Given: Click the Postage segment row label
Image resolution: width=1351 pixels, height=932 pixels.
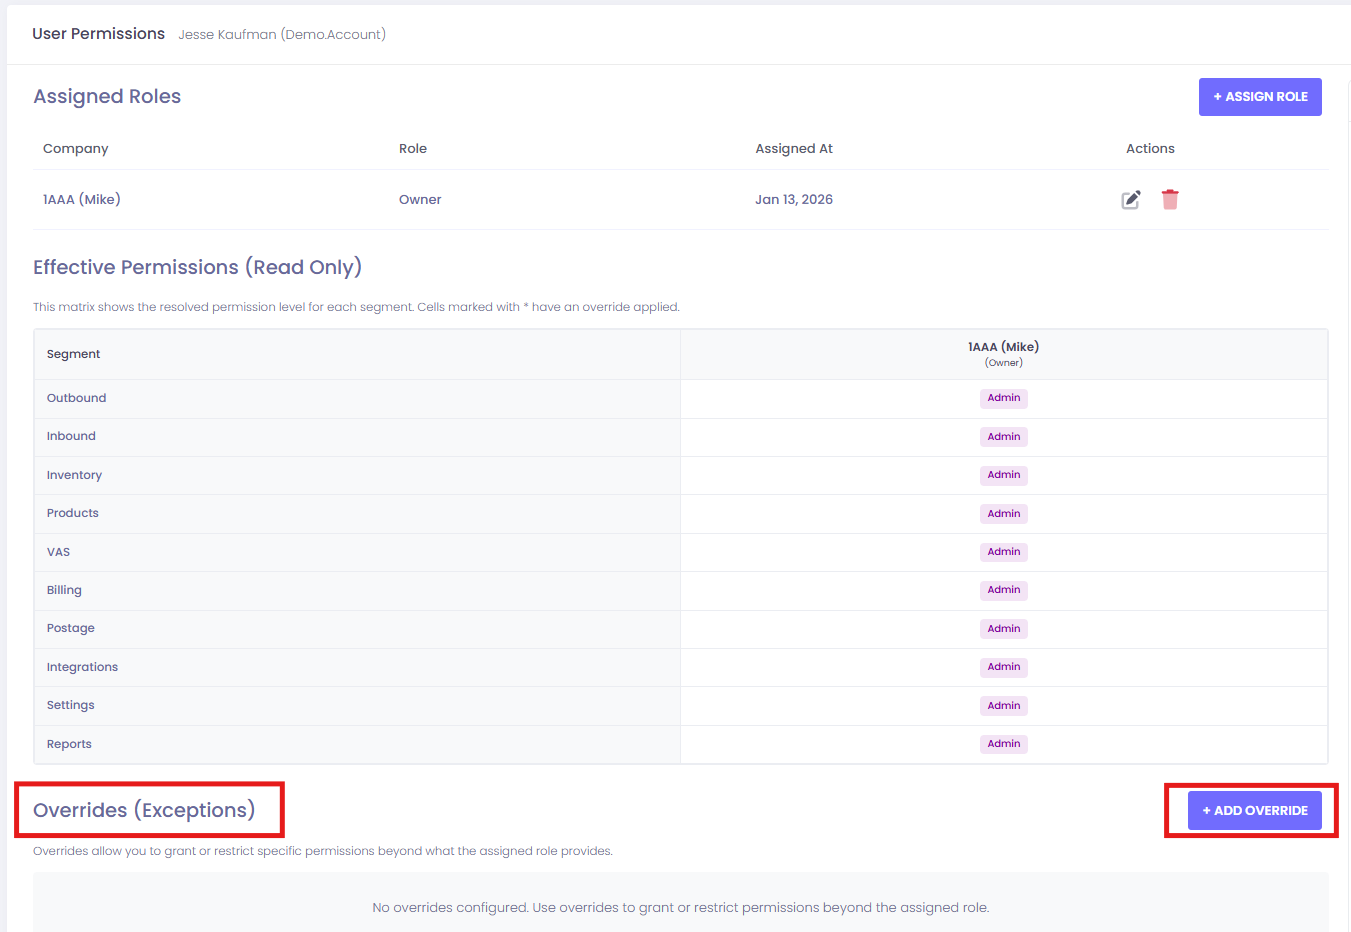Looking at the screenshot, I should (x=70, y=628).
